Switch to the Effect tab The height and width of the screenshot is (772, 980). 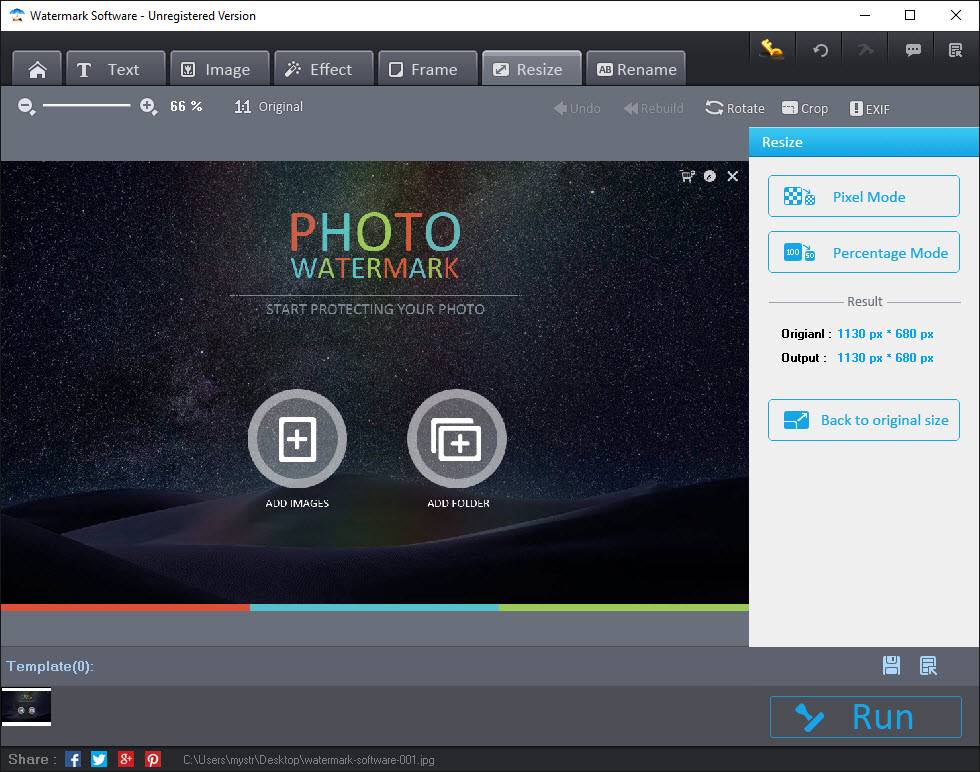[323, 69]
